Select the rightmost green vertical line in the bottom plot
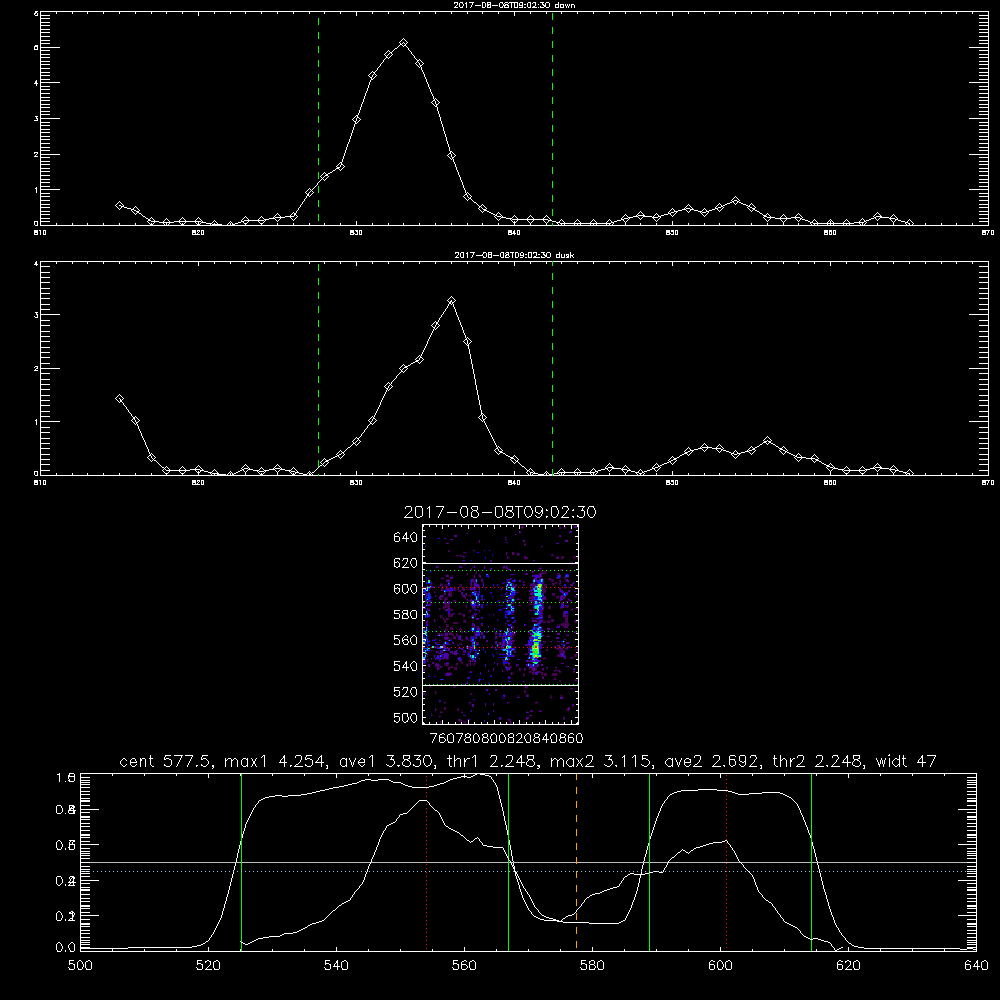 tap(812, 862)
